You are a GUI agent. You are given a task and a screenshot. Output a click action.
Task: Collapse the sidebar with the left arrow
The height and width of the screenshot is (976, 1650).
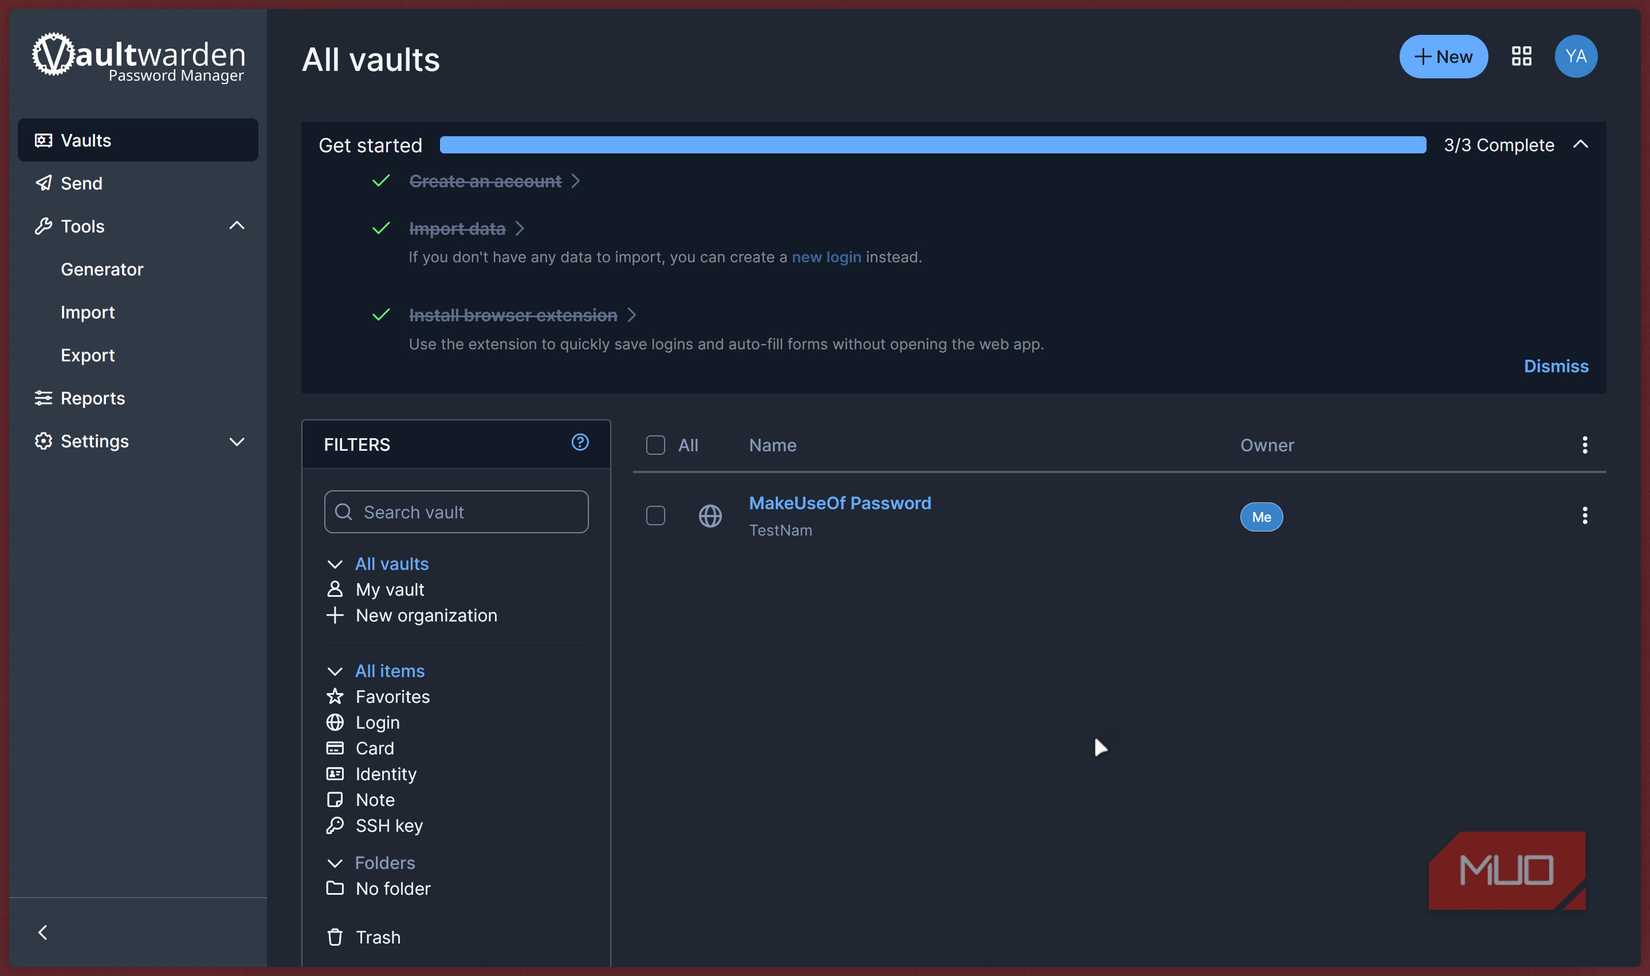pyautogui.click(x=42, y=932)
